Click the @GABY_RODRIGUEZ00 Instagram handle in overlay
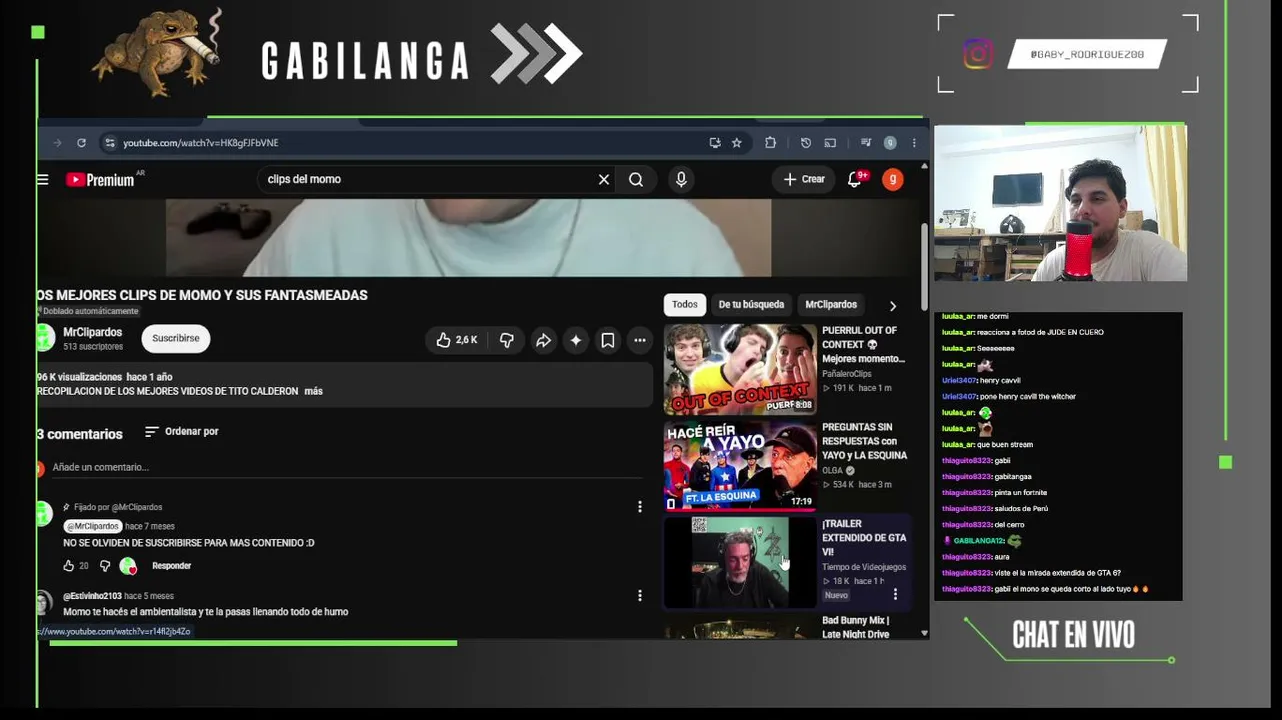Screen dimensions: 1282x720 1087,54
